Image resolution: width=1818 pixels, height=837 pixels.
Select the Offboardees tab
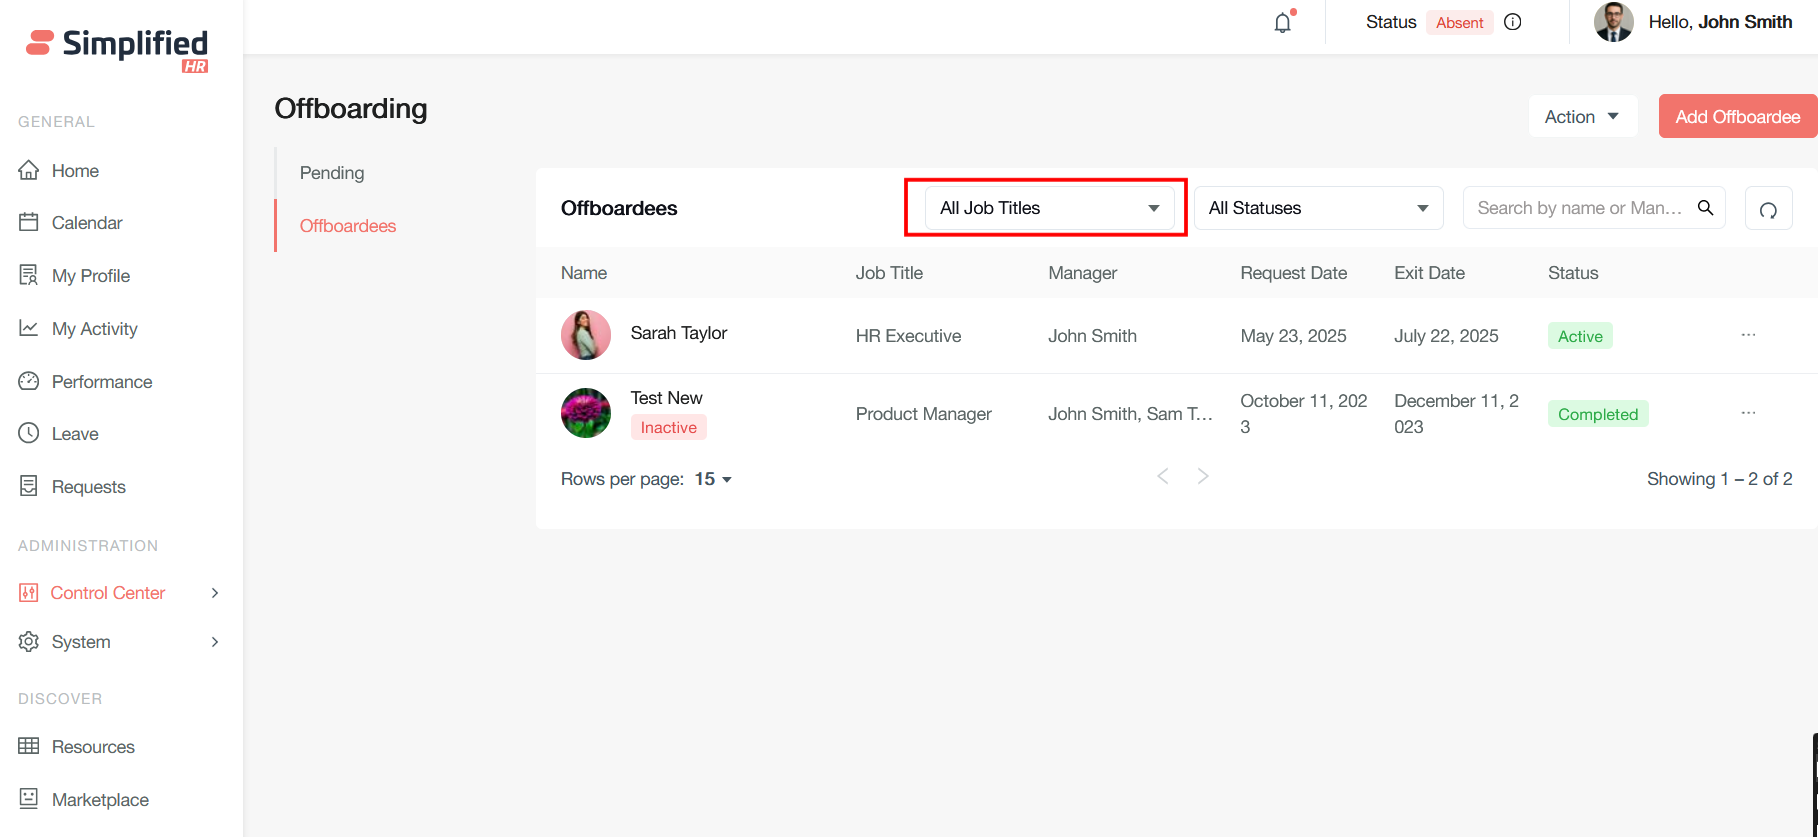pos(348,226)
